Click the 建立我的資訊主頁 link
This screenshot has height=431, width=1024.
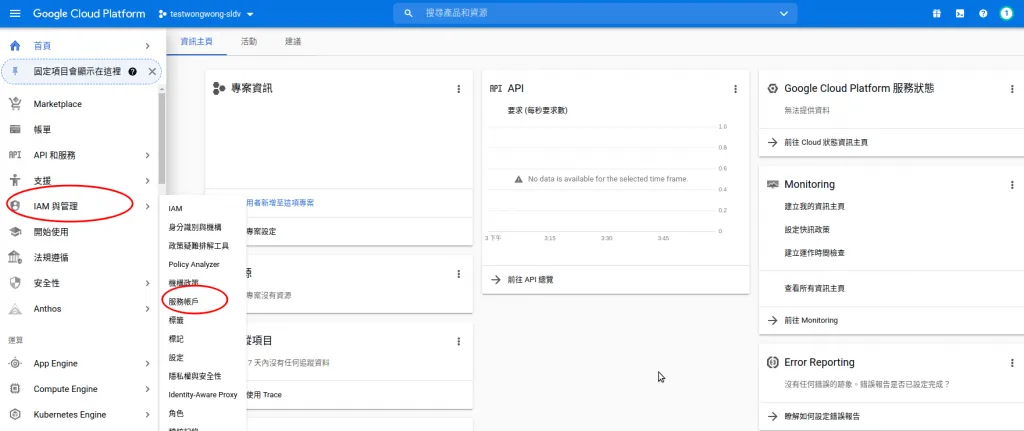(814, 206)
